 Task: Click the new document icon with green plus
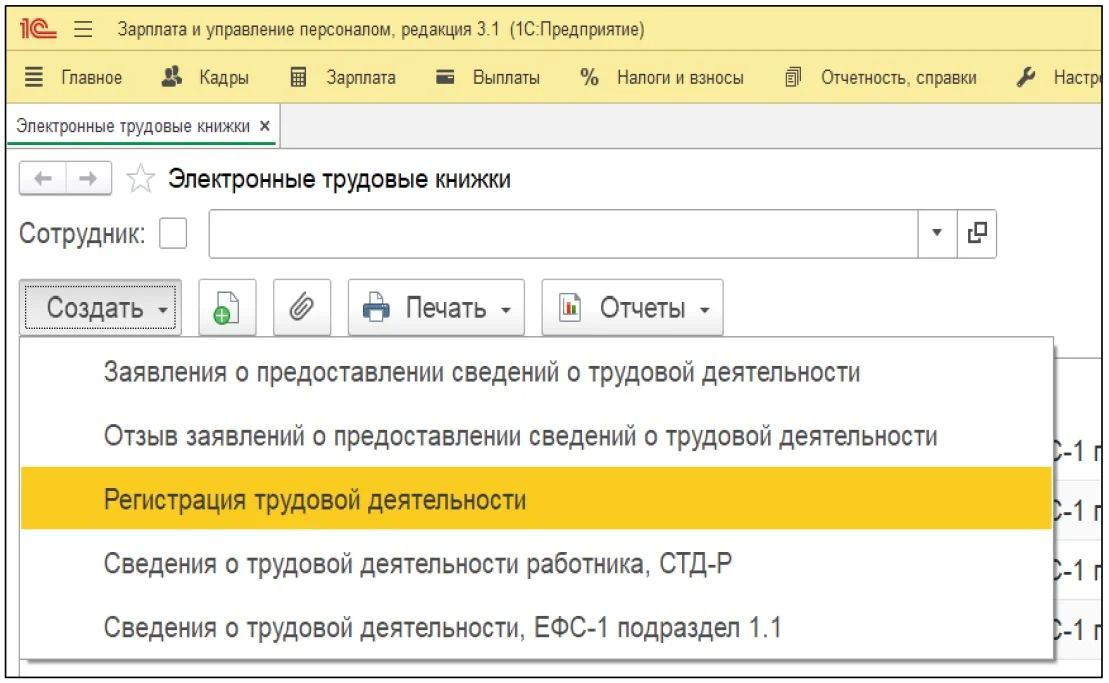(x=227, y=308)
